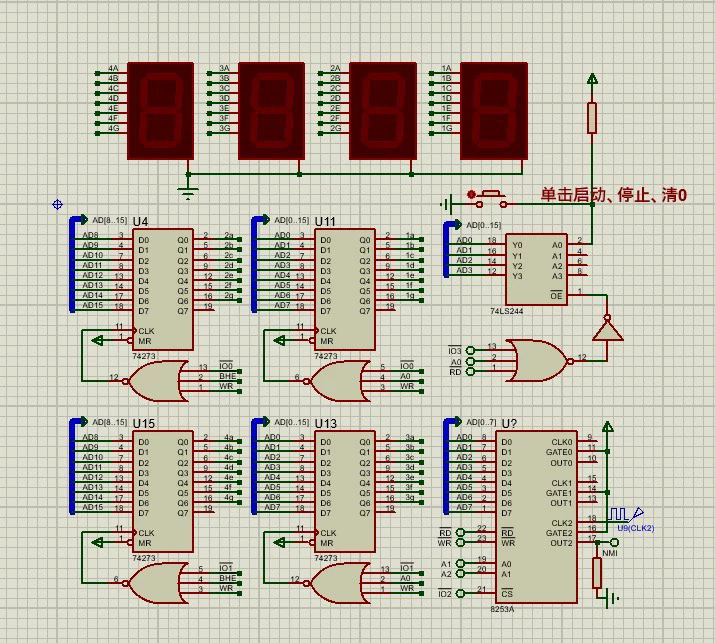Click the power terminal arrow above the top resistor
The image size is (715, 643).
[x=592, y=79]
